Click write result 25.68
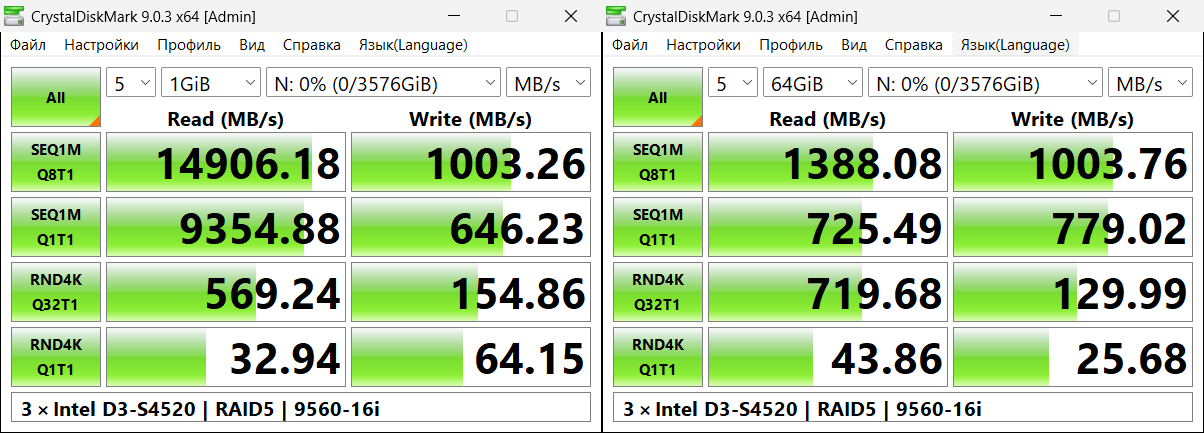1204x433 pixels. pos(1073,357)
